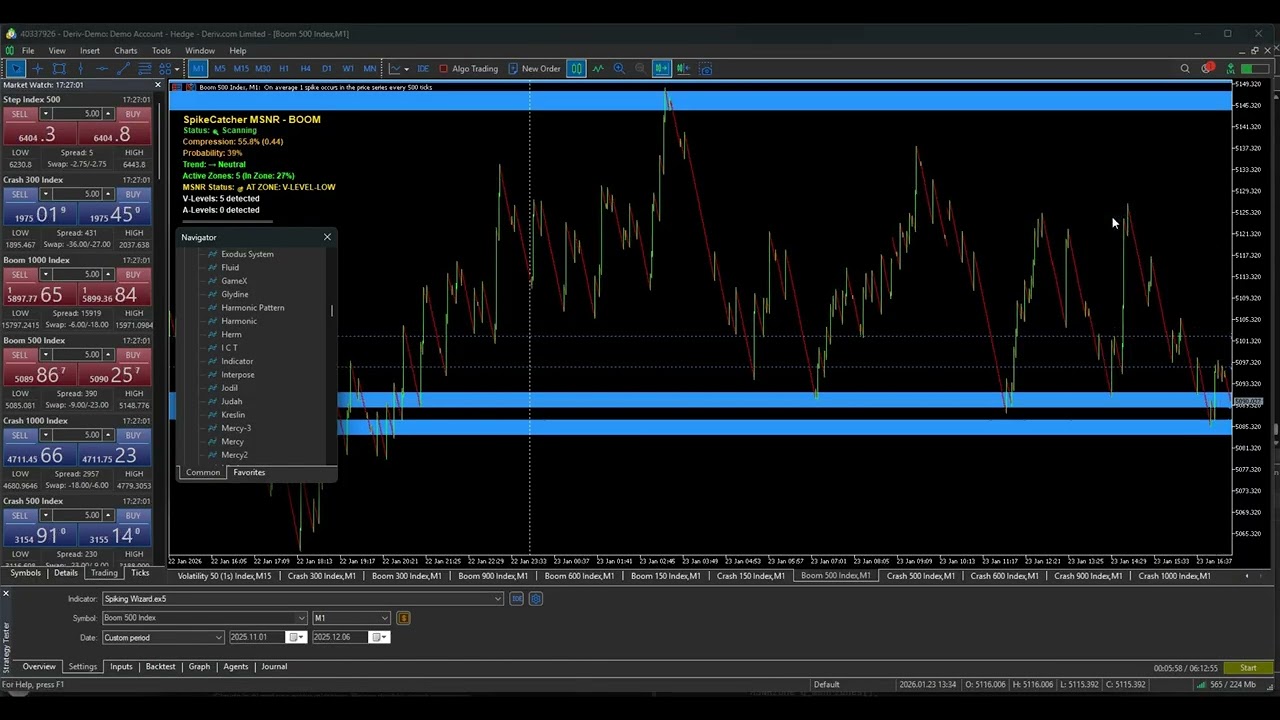Image resolution: width=1280 pixels, height=720 pixels.
Task: Open indicator settings gear in Strategy Tester
Action: coord(536,599)
